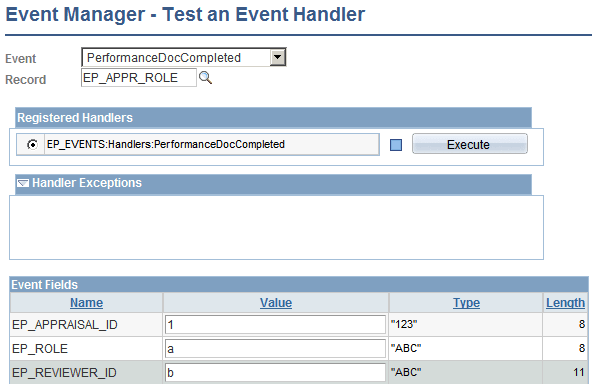The width and height of the screenshot is (592, 384).
Task: Sort Event Fields by Type column
Action: click(466, 303)
